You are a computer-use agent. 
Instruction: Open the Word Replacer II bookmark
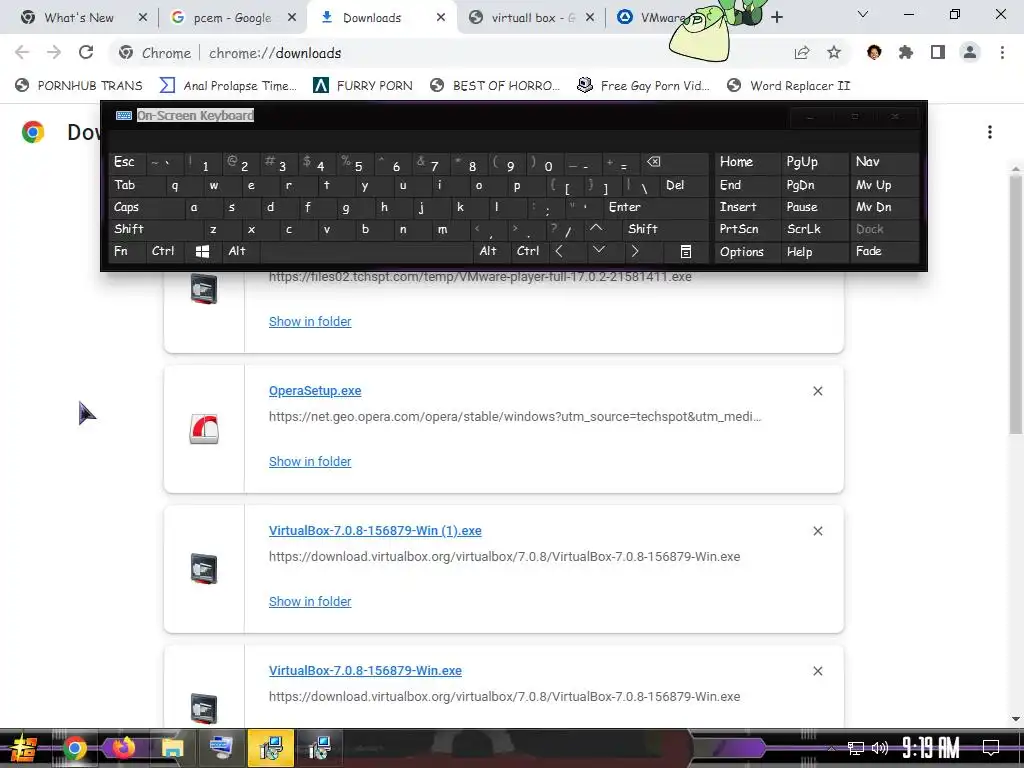(788, 86)
